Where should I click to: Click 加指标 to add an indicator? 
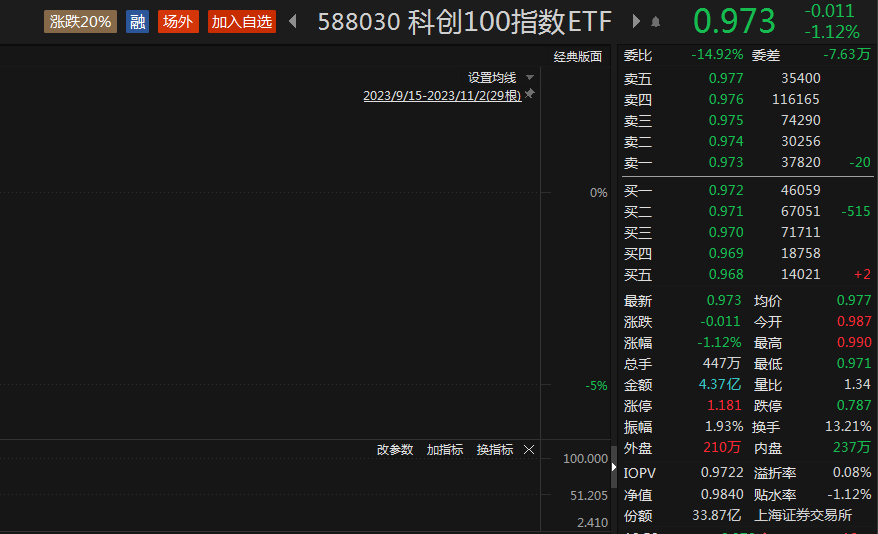(x=445, y=449)
